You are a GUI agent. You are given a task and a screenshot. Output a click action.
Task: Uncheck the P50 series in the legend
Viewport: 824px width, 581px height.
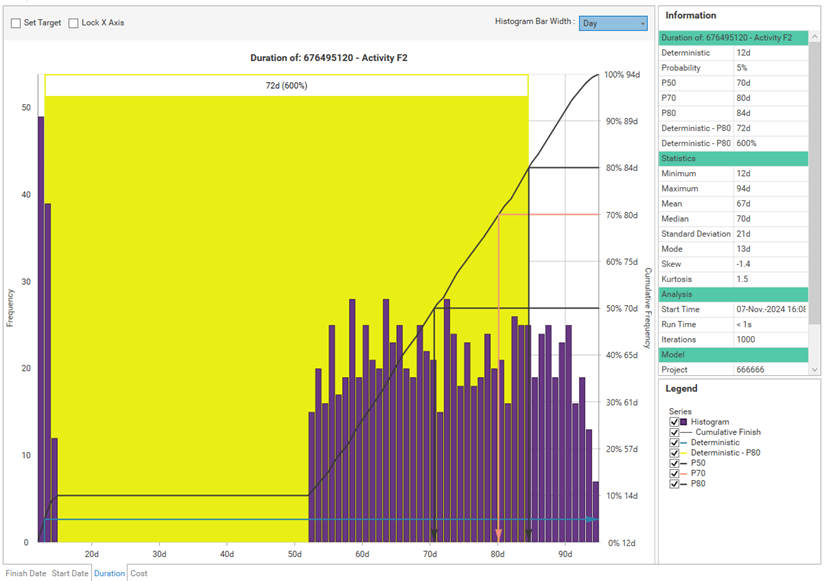(674, 462)
